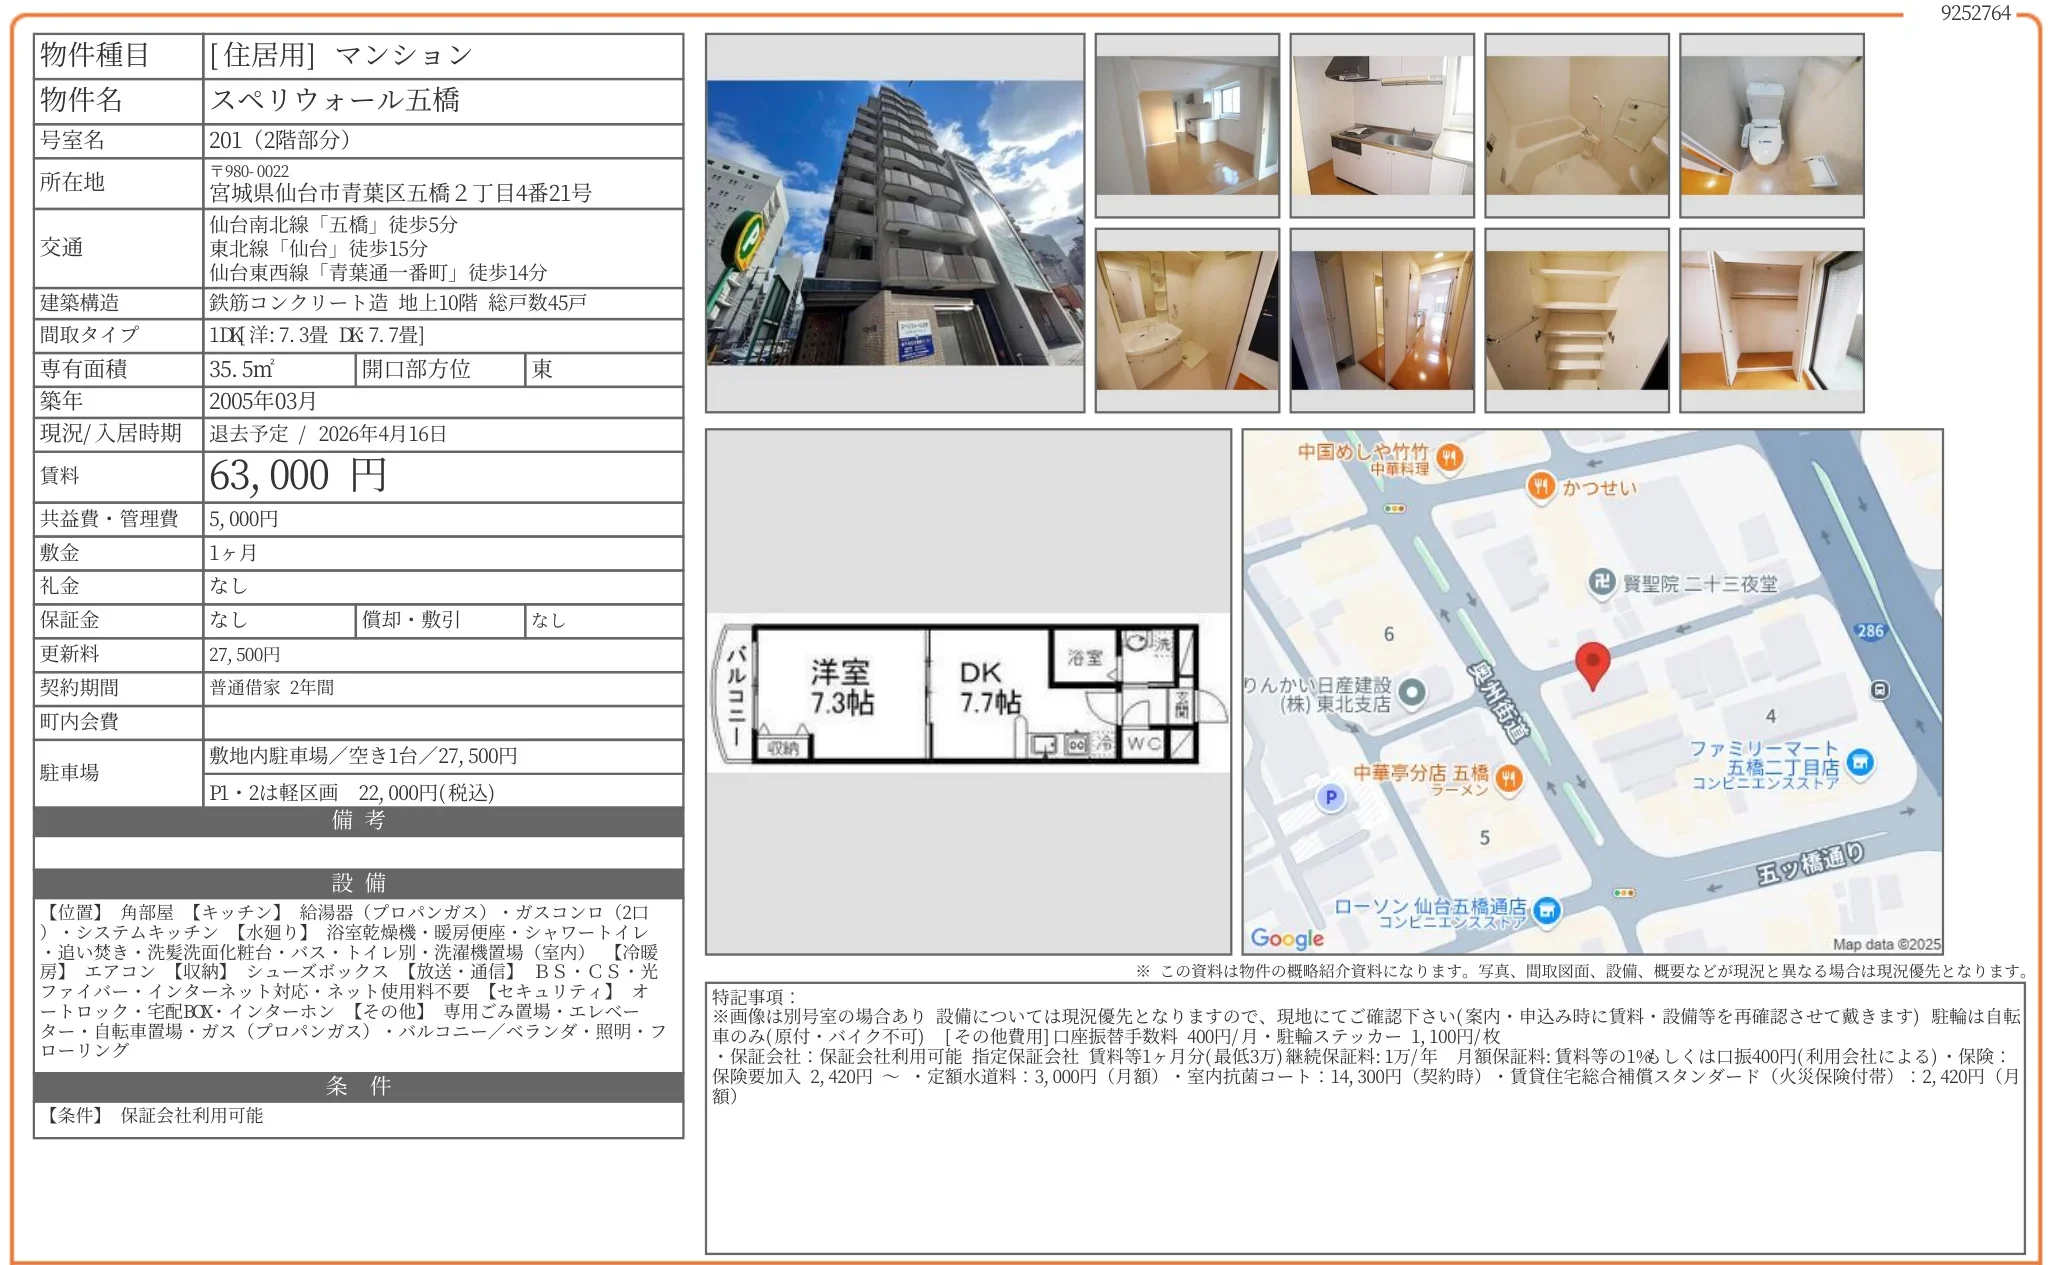Viewport: 2056px width, 1265px height.
Task: Click the 63,000 円 rent amount
Action: click(x=298, y=476)
